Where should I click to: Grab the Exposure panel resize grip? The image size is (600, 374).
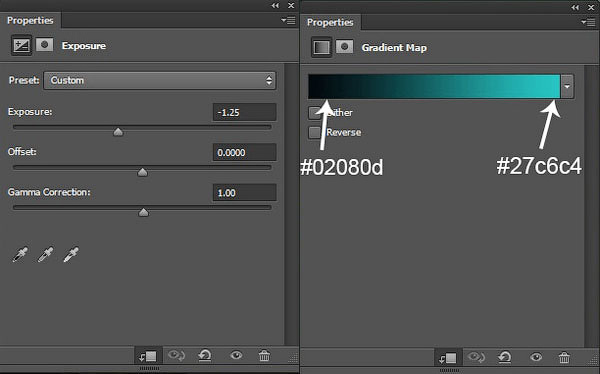293,358
